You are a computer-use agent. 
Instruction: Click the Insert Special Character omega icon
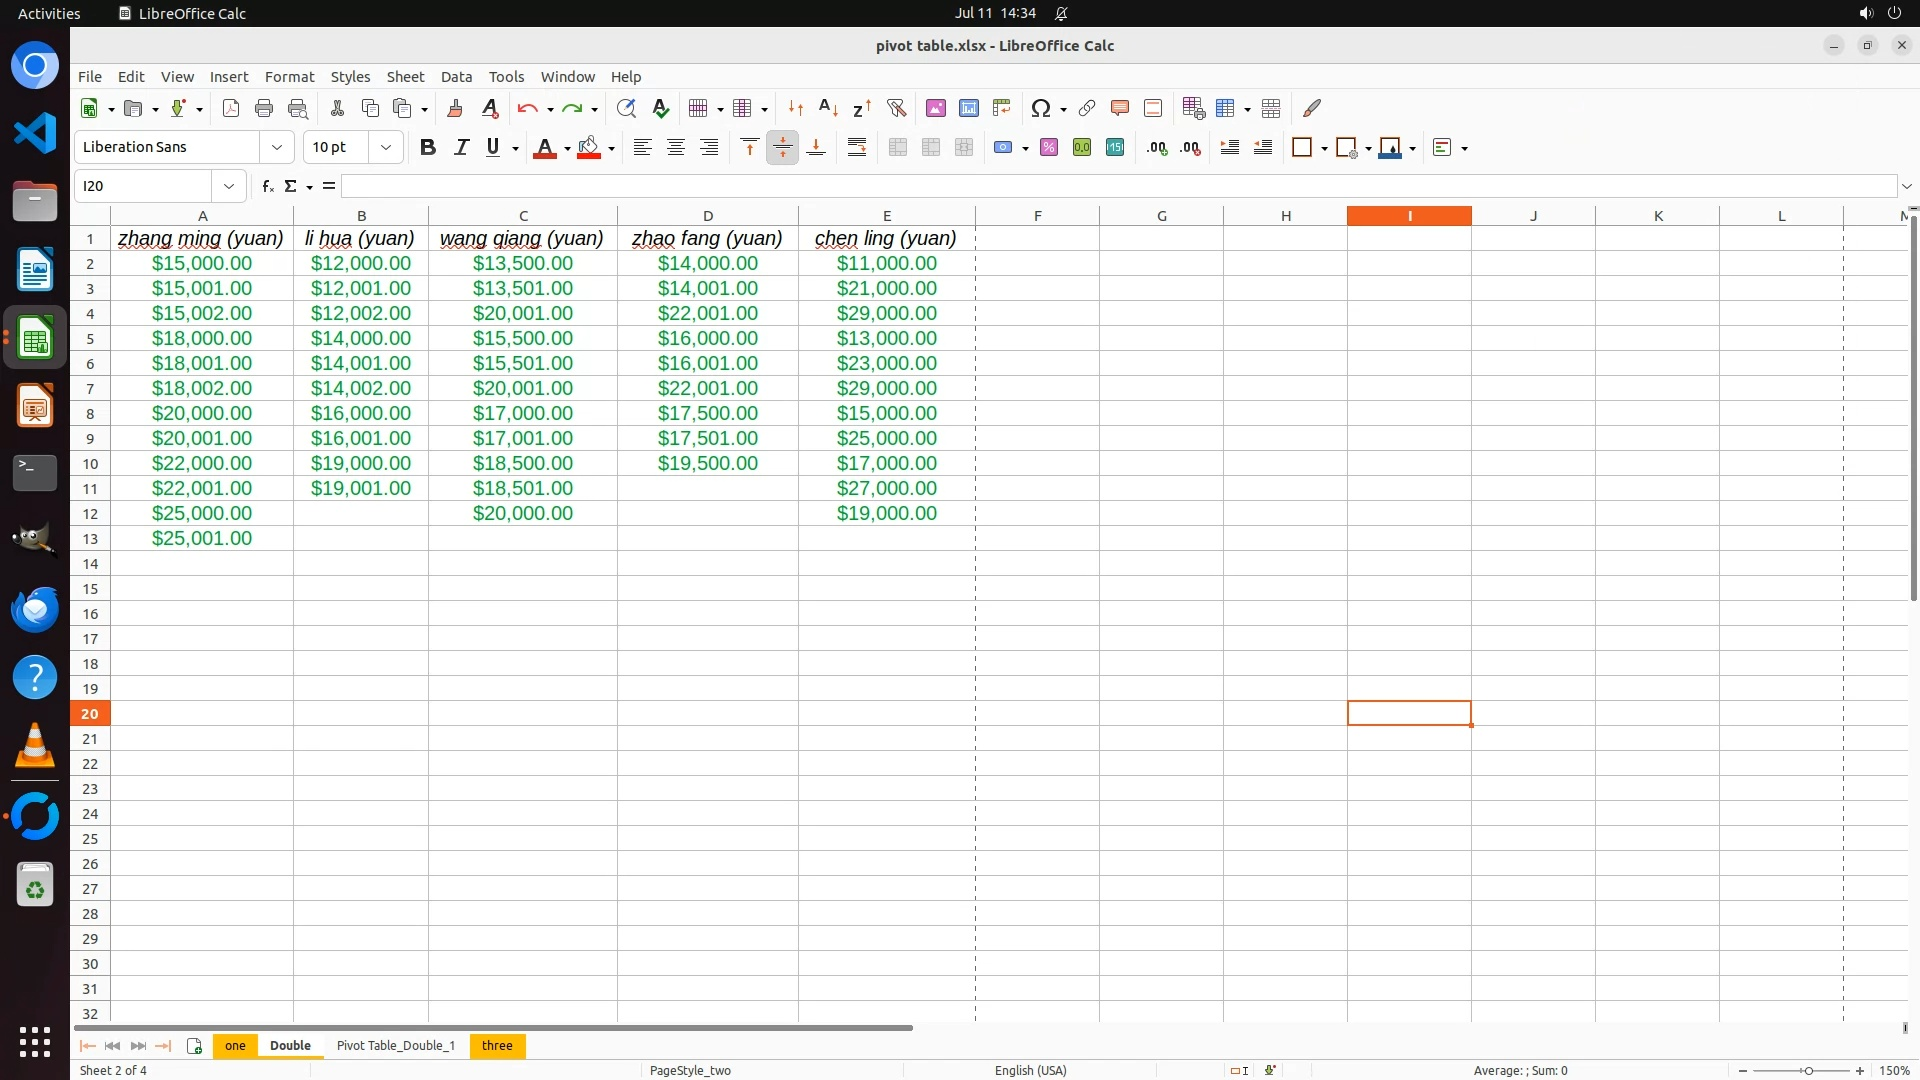click(x=1041, y=108)
